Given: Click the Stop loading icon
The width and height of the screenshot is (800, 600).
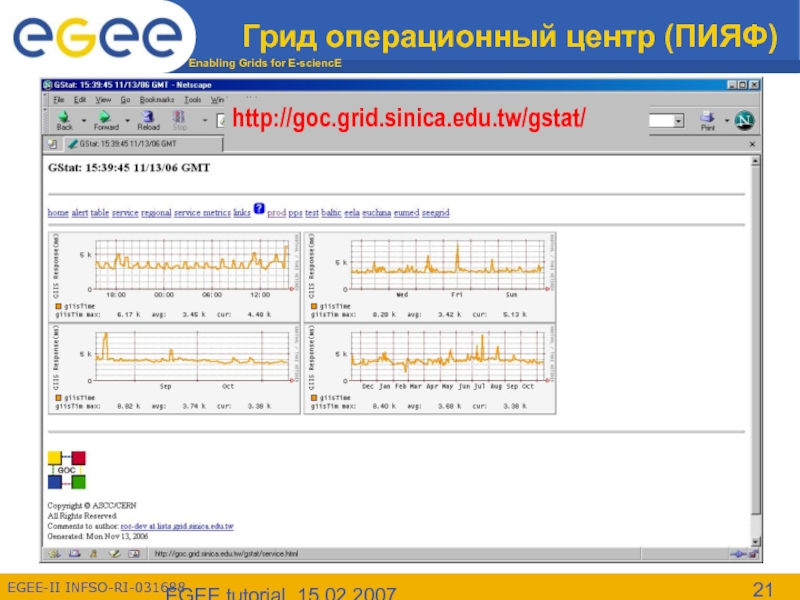Looking at the screenshot, I should tap(179, 117).
